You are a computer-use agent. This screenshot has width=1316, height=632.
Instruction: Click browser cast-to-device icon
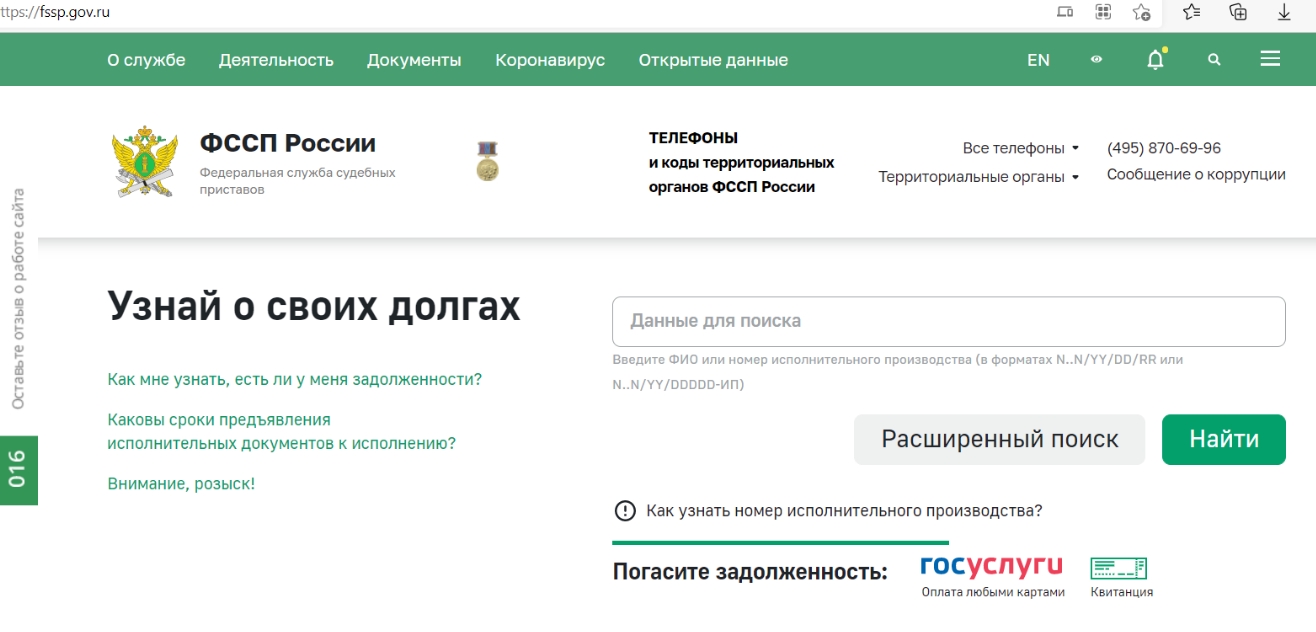[x=1065, y=12]
